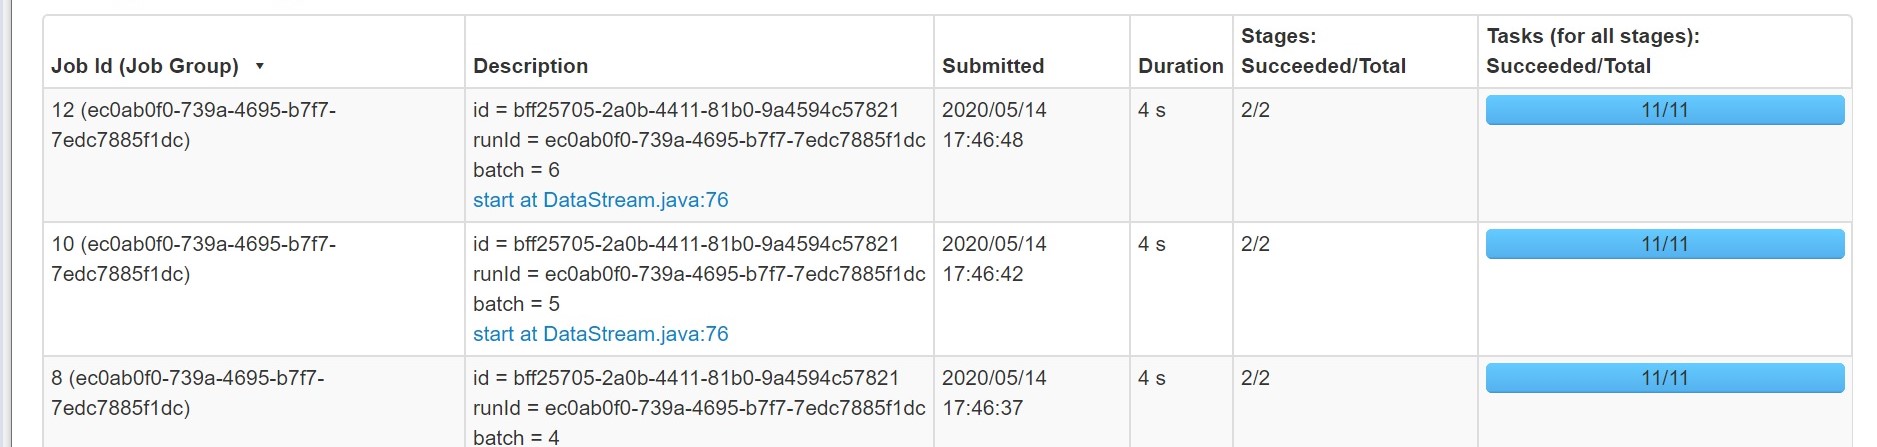Viewport: 1877px width, 447px height.
Task: Sort table by Job Id (Job Group) column
Action: pyautogui.click(x=145, y=66)
